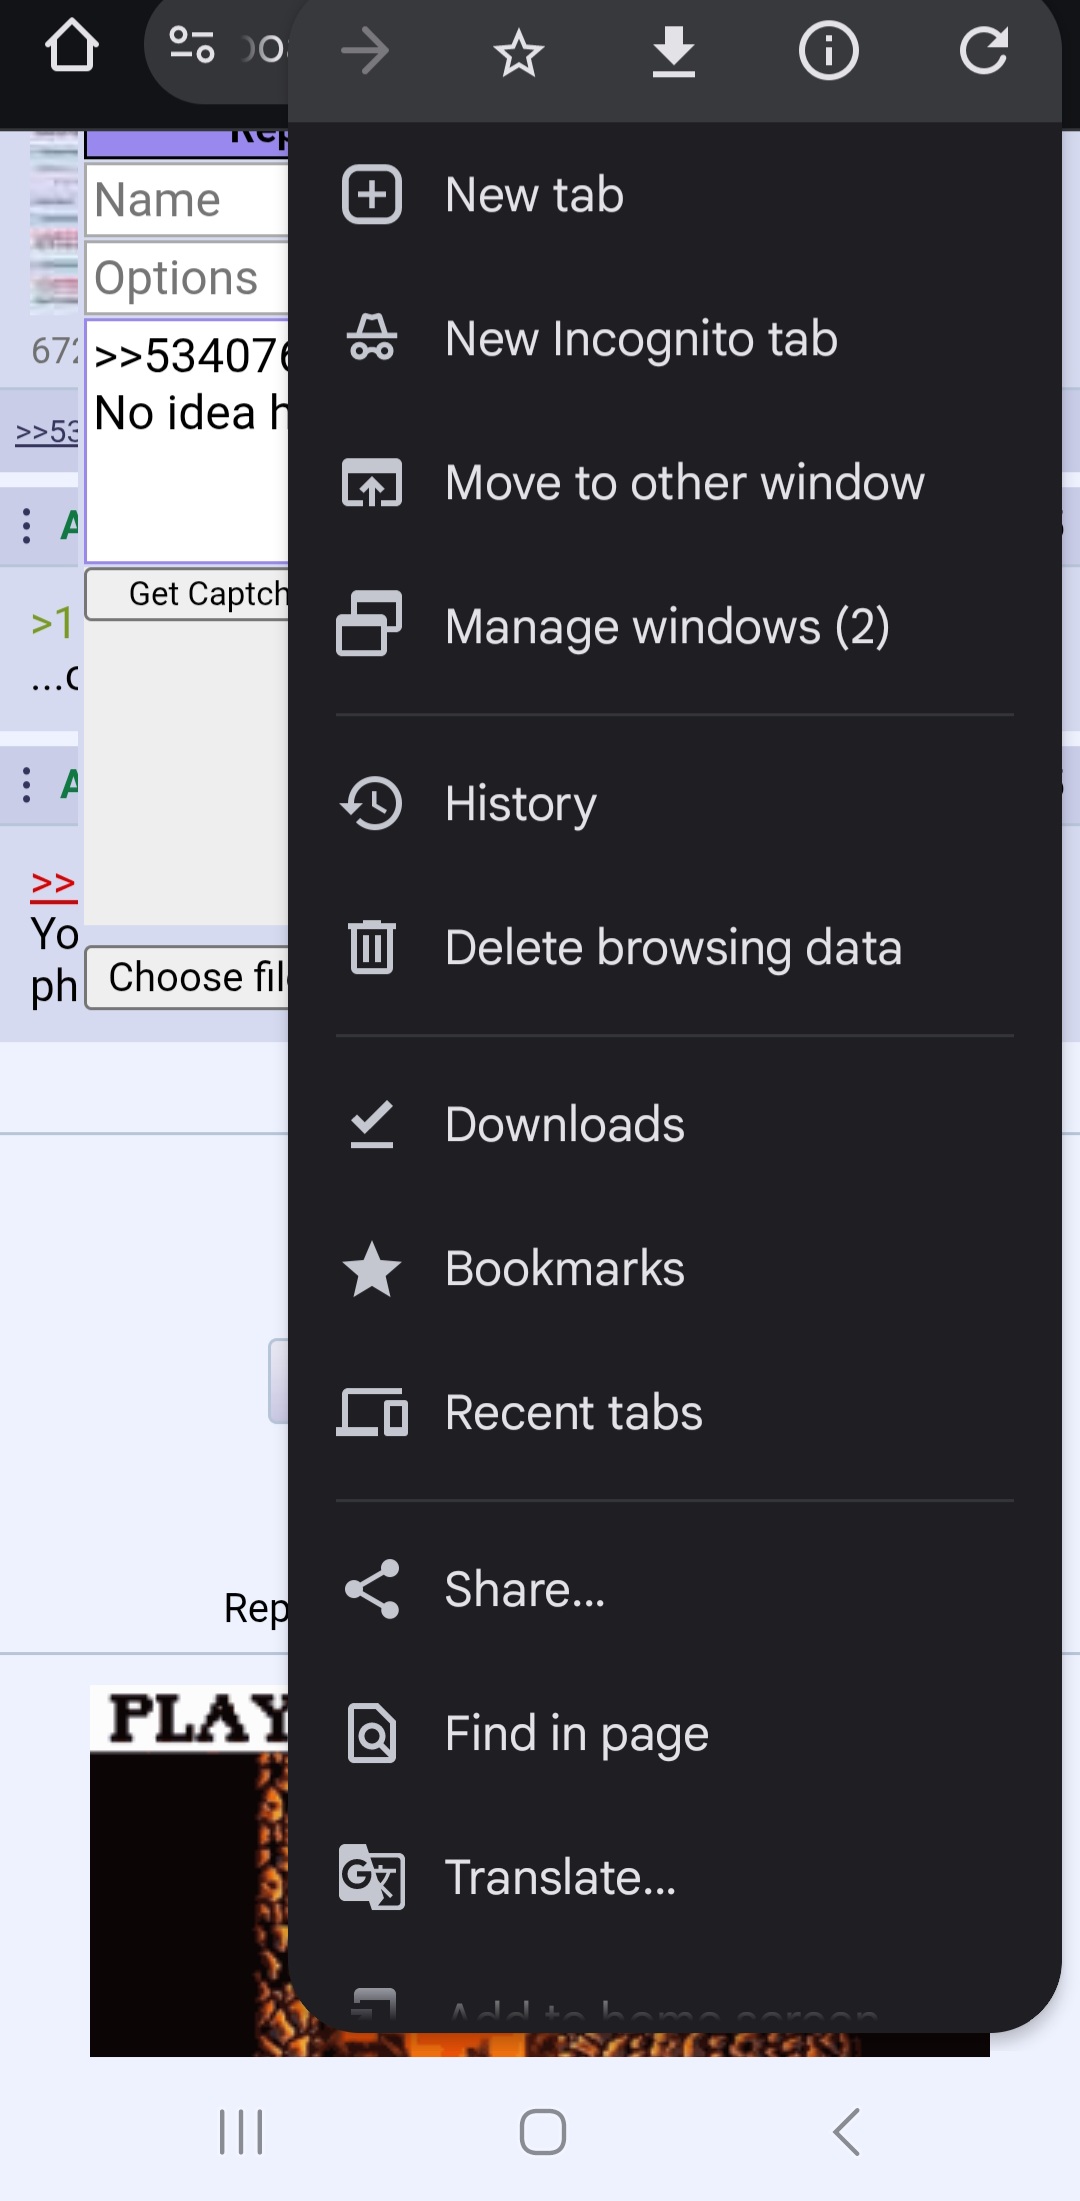Tap the trash can icon

pos(372,946)
